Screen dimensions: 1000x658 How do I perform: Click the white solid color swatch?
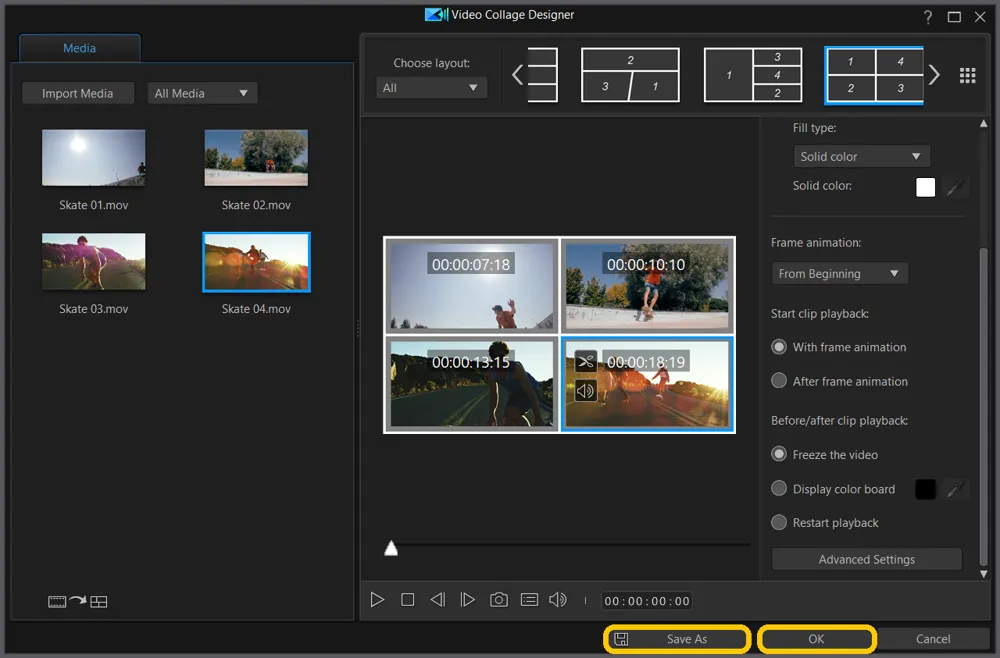[x=925, y=187]
